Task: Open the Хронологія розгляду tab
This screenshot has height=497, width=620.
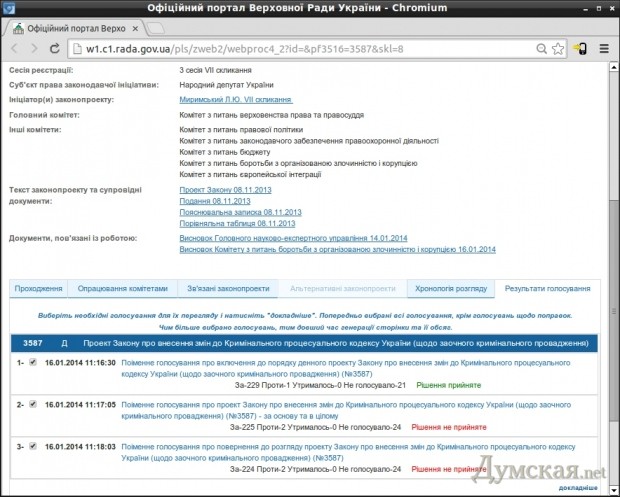Action: (x=448, y=289)
